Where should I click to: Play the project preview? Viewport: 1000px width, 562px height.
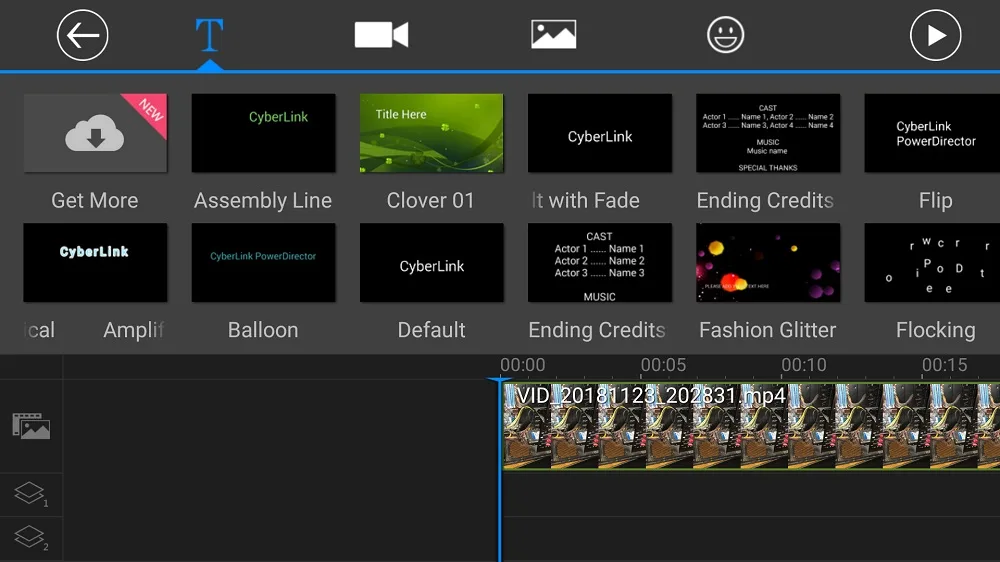(x=935, y=35)
